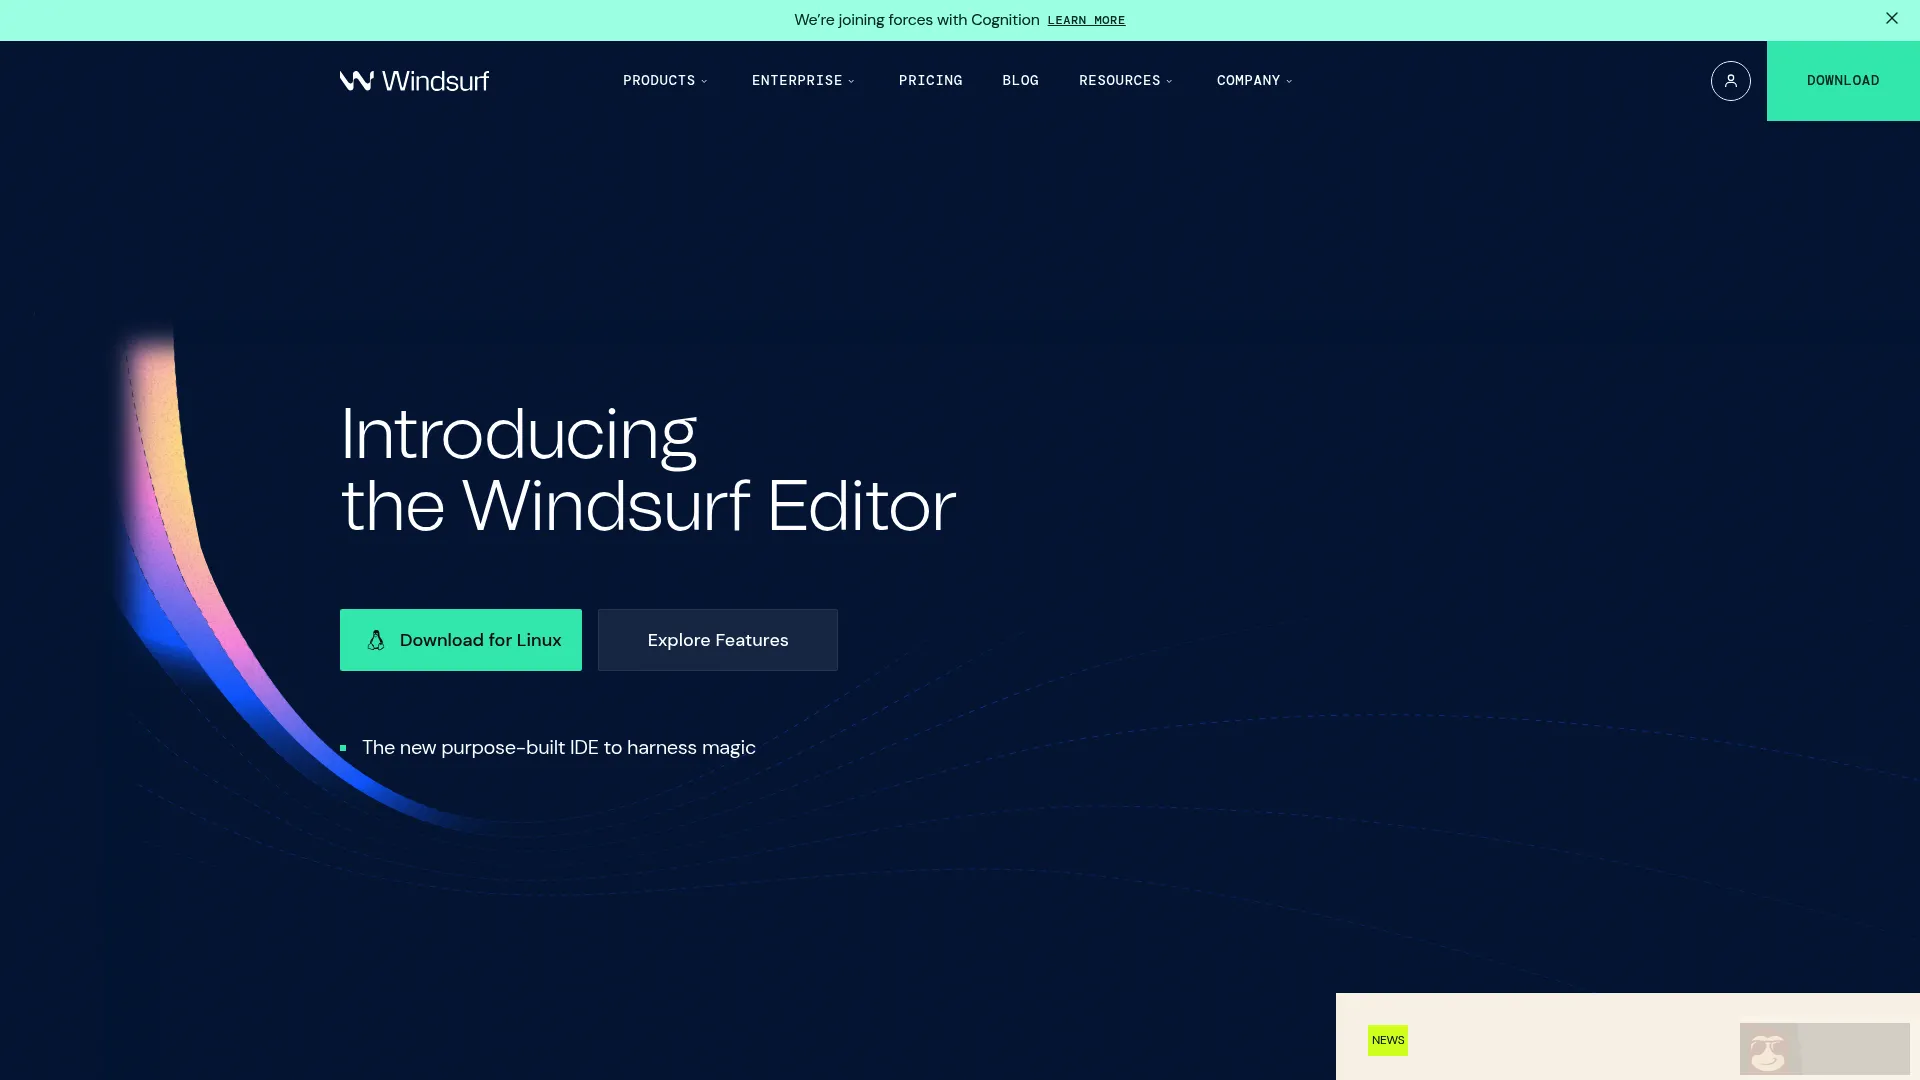Screen dimensions: 1920x1080
Task: Expand the RESOURCES menu chevron
Action: pyautogui.click(x=1171, y=81)
